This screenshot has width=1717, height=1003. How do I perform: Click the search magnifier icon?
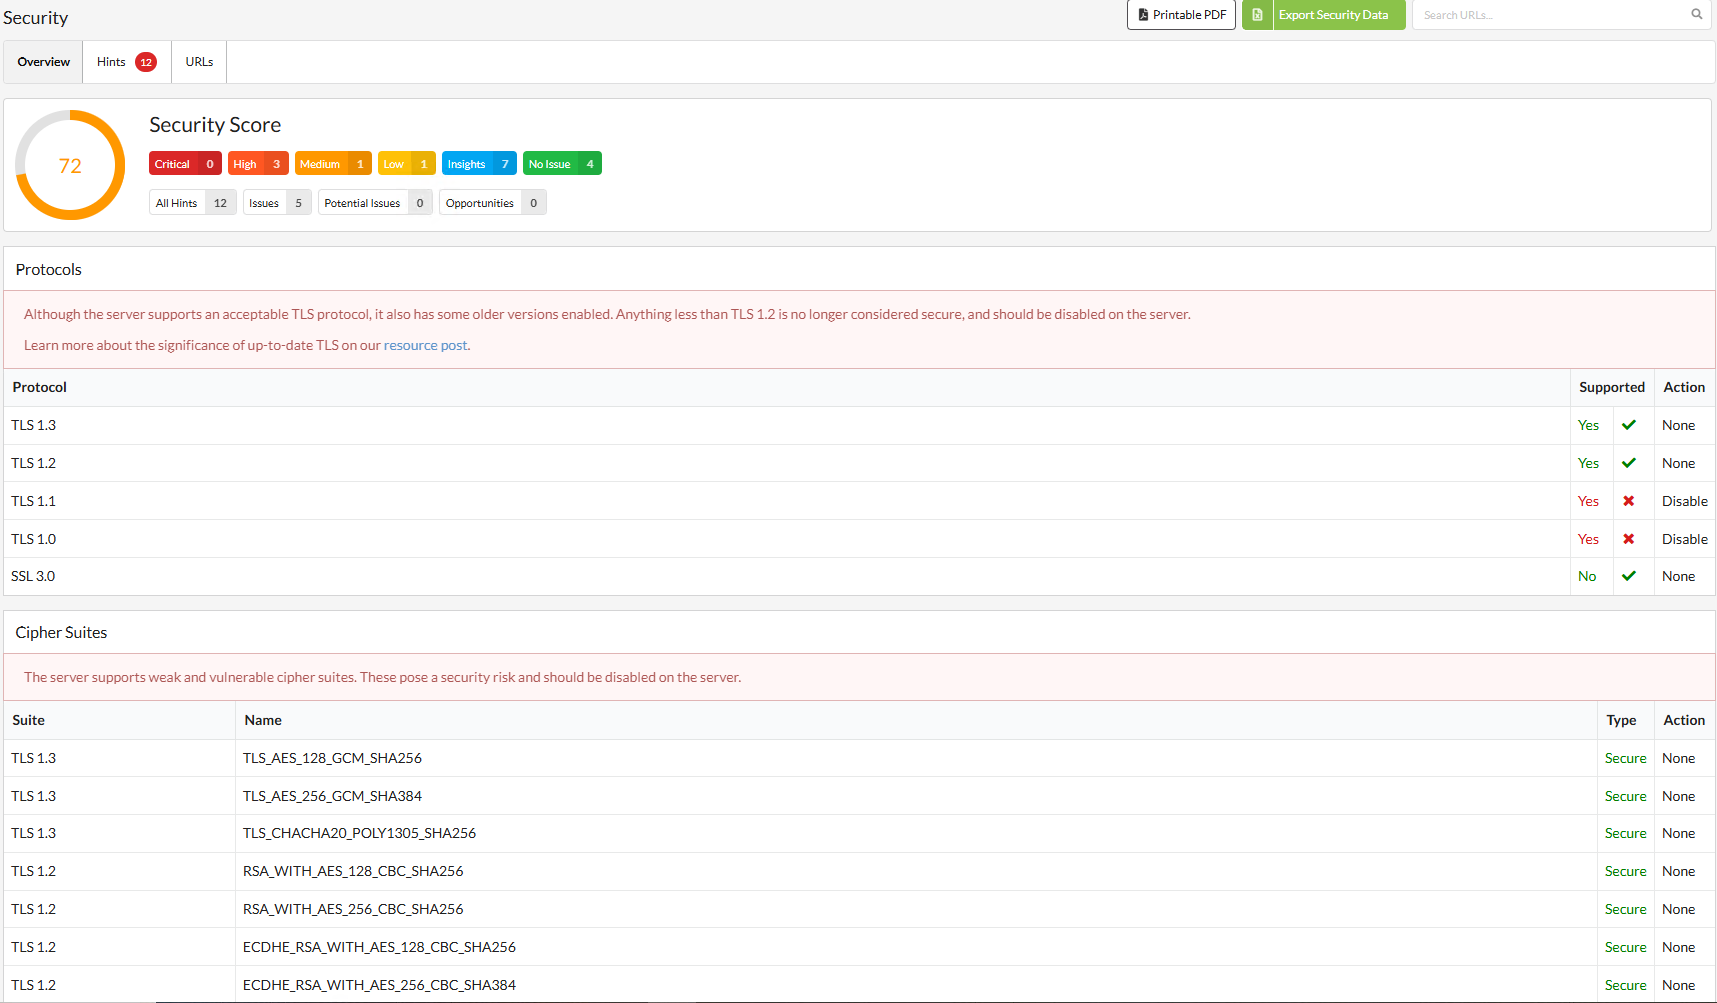[1696, 14]
